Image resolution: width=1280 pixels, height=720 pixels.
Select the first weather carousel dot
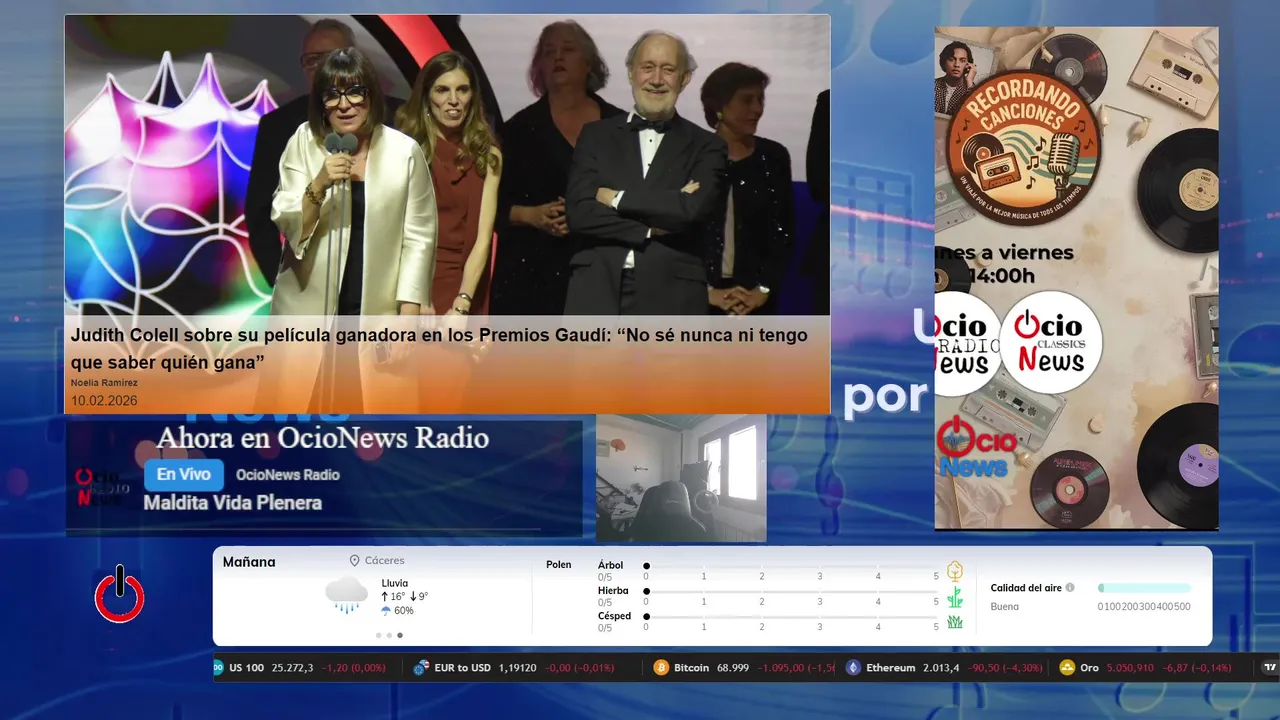click(x=378, y=635)
